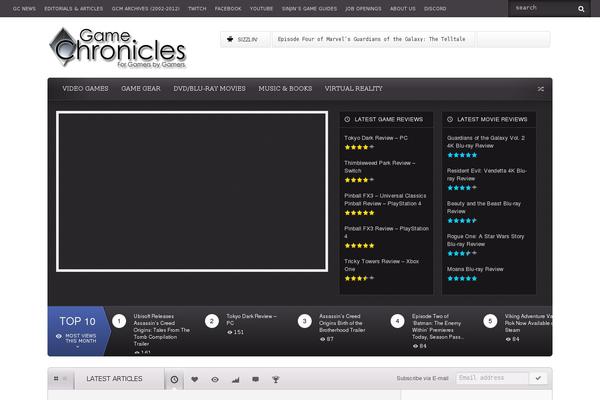Select the comment-bubble most-commented sort icon
Image resolution: width=600 pixels, height=400 pixels.
coord(255,379)
